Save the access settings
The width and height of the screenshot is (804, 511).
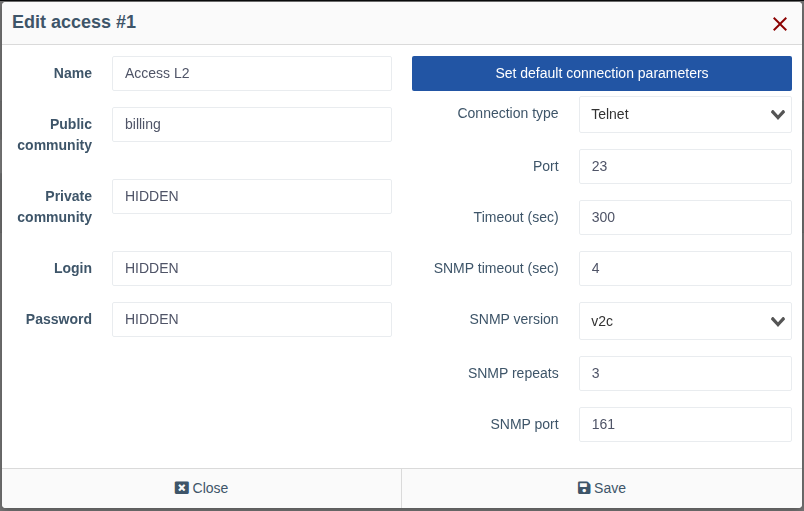coord(602,488)
